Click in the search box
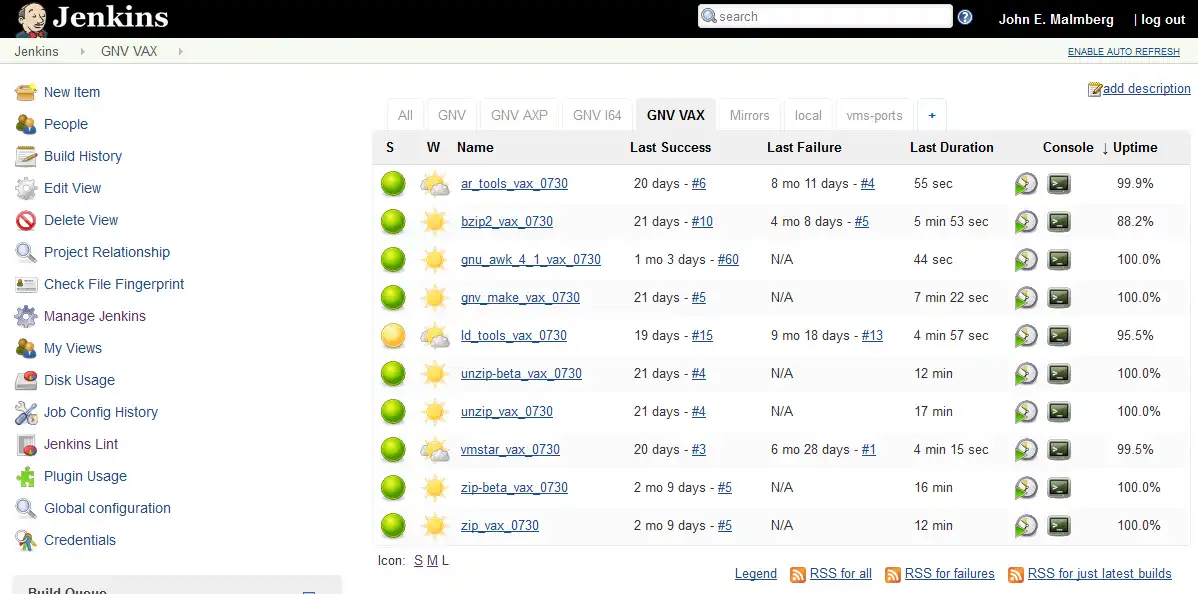 pos(825,16)
